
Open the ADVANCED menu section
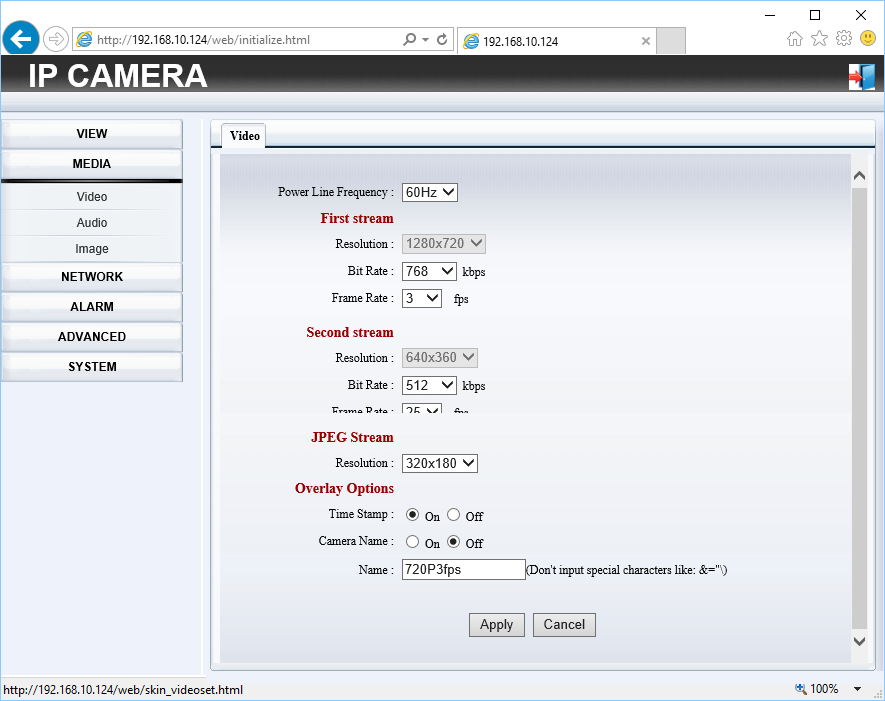92,336
